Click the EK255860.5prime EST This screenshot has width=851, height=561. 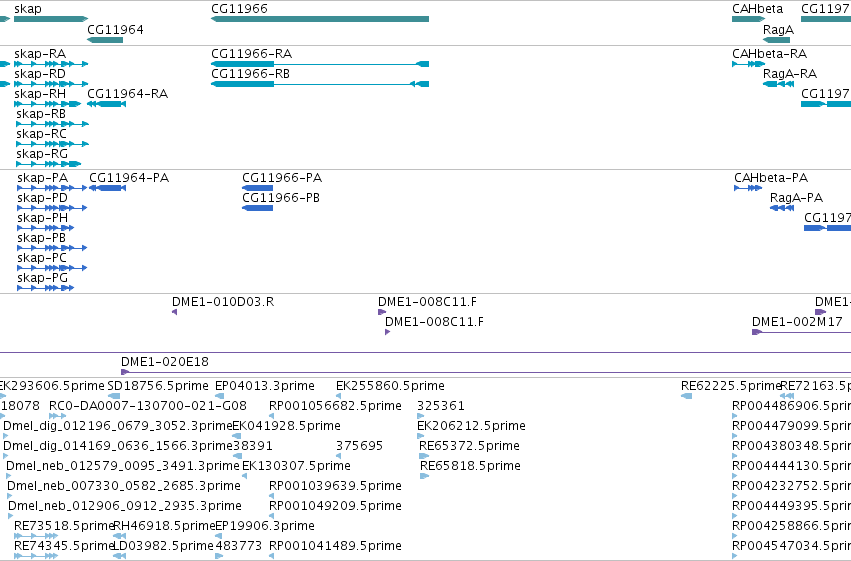339,396
